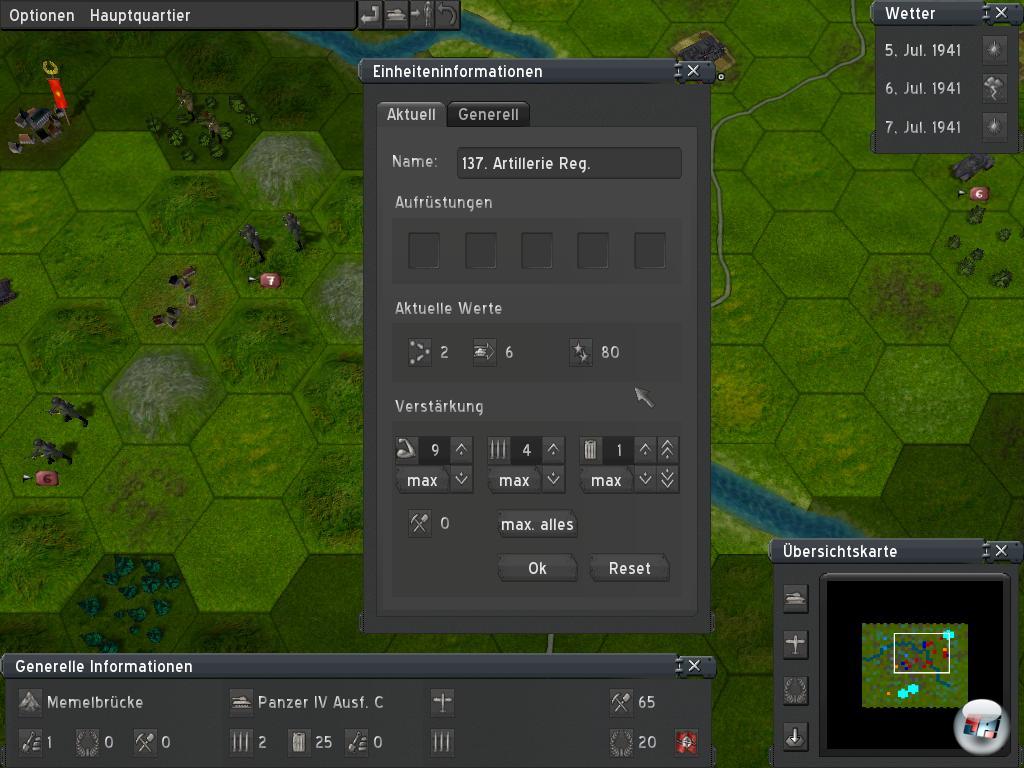Decrease ammunition value using its down arrow
The width and height of the screenshot is (1024, 768).
coord(553,480)
